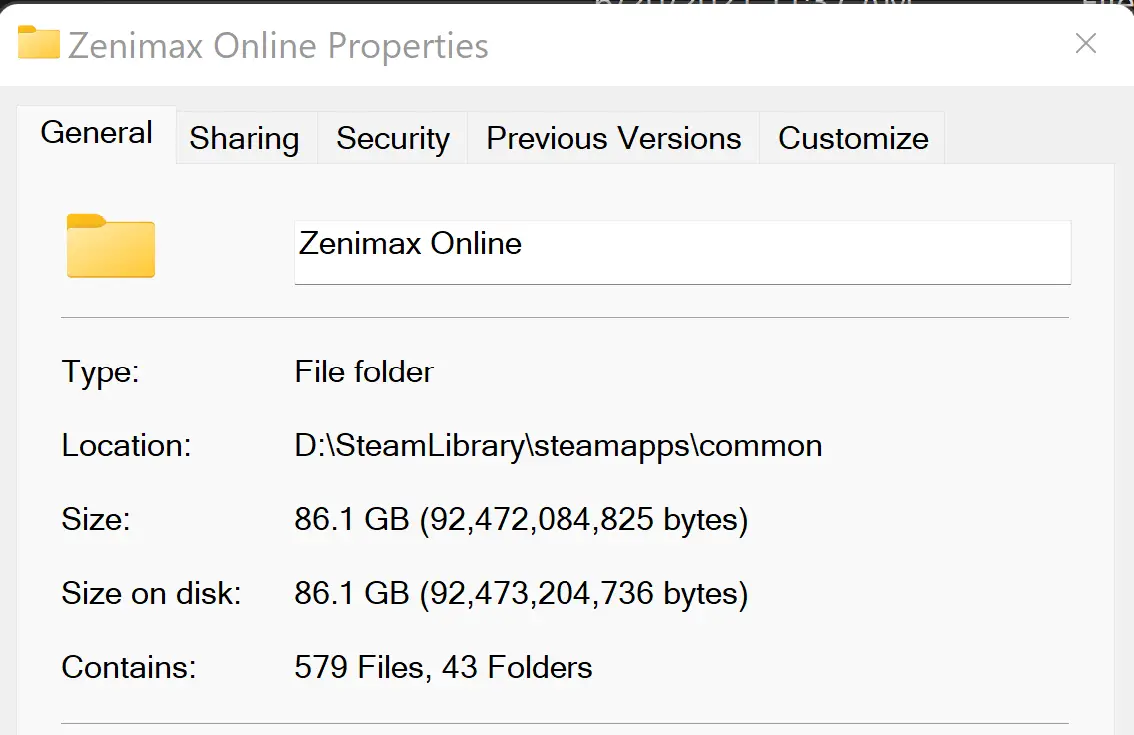Open the Security tab

393,138
